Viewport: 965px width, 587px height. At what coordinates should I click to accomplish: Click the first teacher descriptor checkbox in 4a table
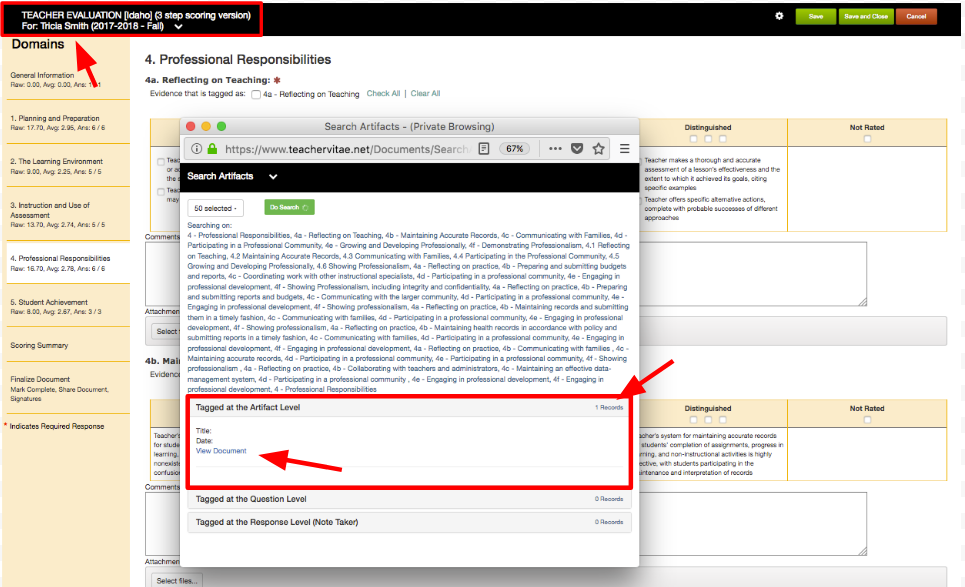coord(161,162)
